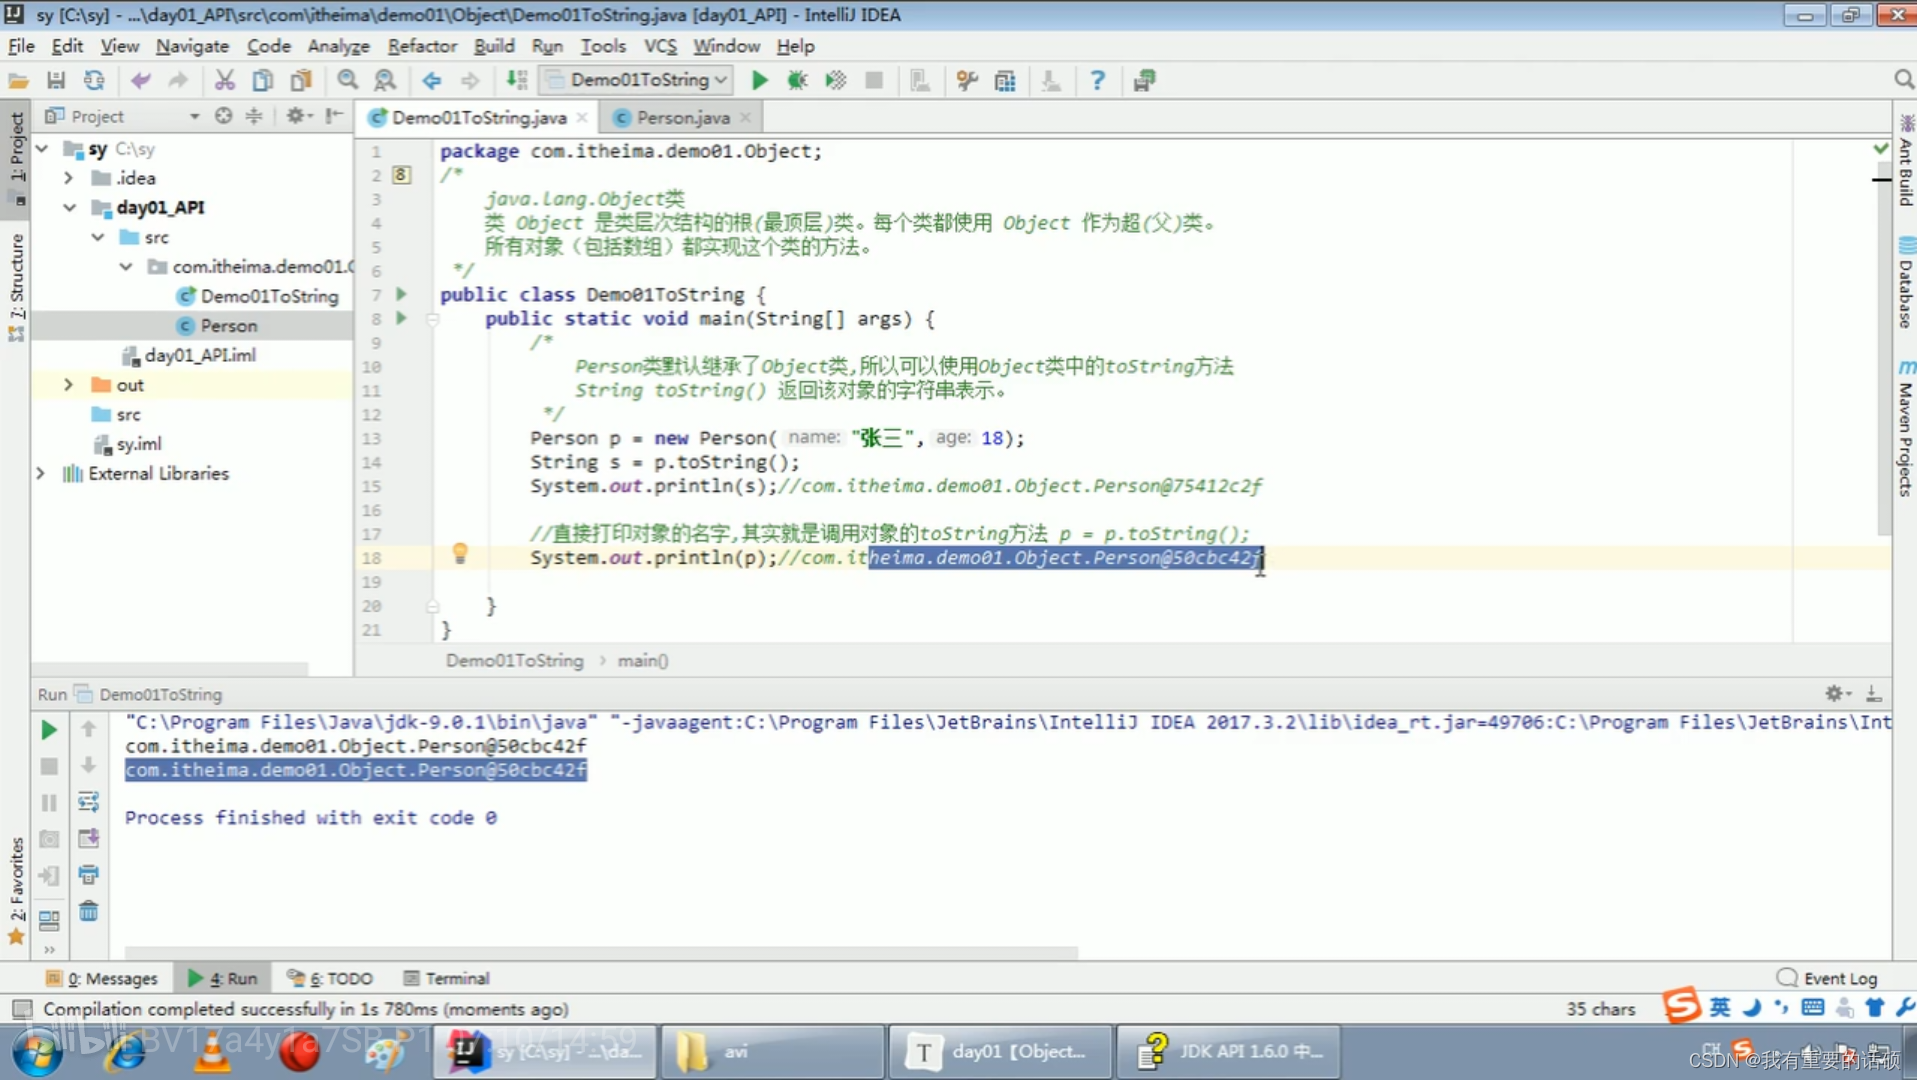Click the Undo arrow icon
The image size is (1917, 1080).
point(140,81)
